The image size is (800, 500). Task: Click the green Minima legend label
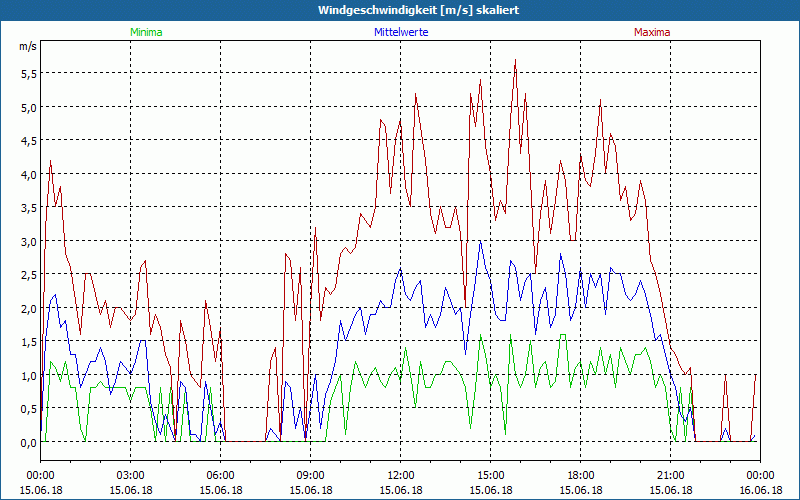click(146, 32)
